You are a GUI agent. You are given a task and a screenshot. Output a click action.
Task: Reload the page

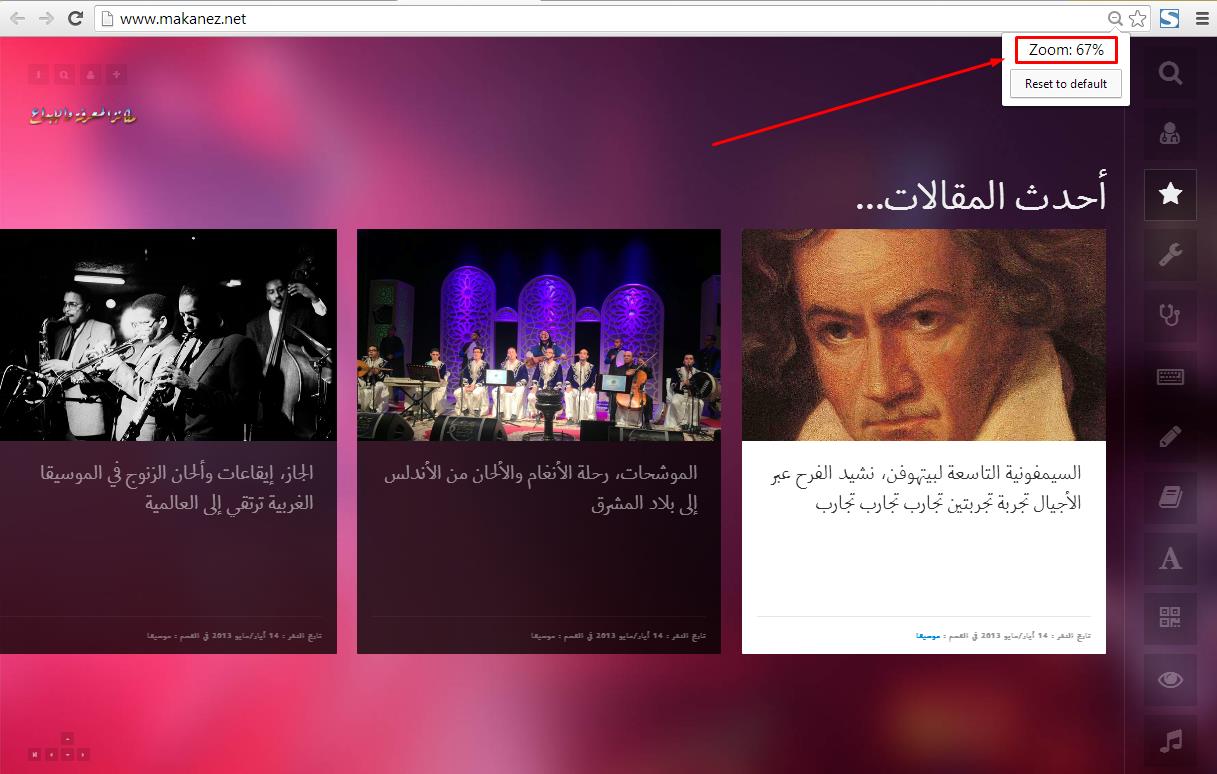tap(75, 18)
